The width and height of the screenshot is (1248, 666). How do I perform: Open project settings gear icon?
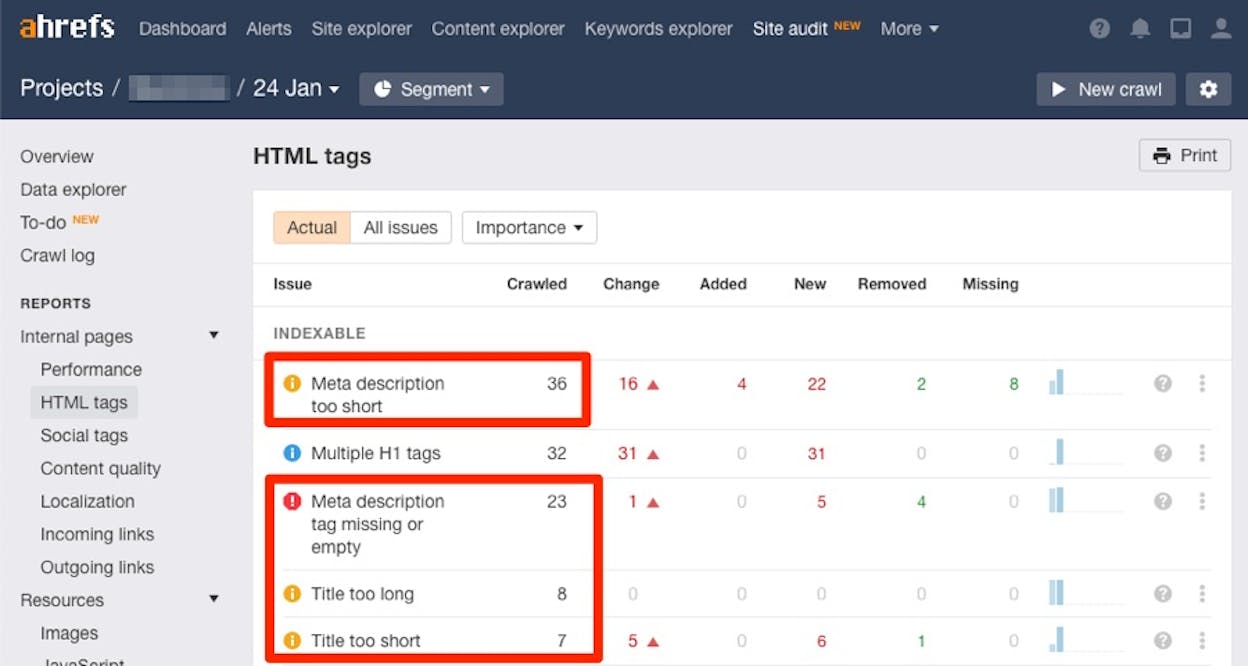pyautogui.click(x=1208, y=89)
